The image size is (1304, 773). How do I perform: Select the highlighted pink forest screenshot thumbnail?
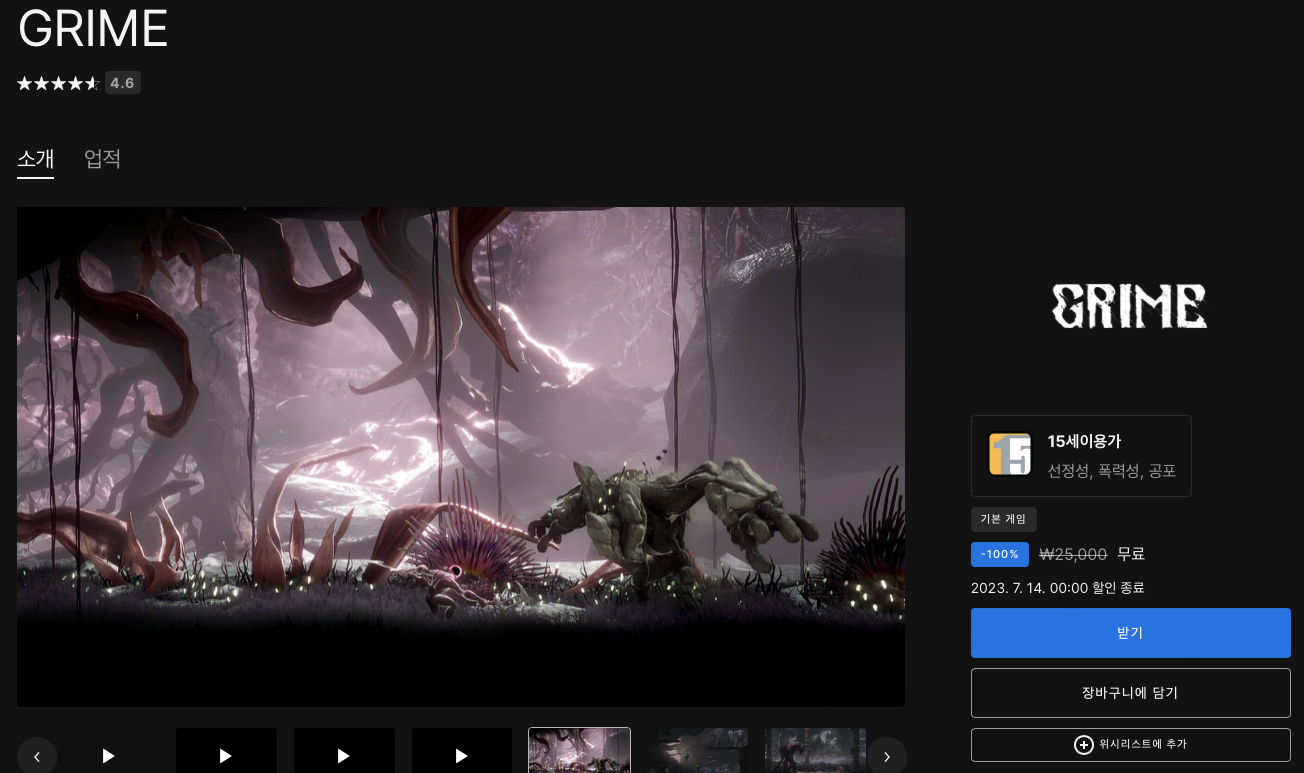tap(579, 750)
